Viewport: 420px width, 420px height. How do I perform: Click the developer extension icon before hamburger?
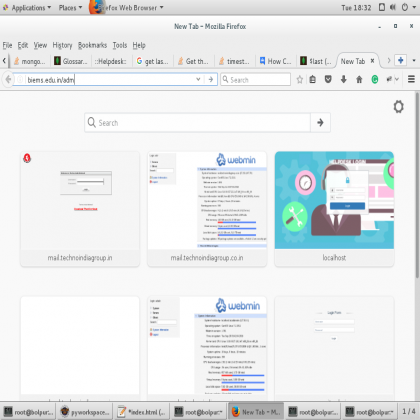pyautogui.click(x=389, y=79)
